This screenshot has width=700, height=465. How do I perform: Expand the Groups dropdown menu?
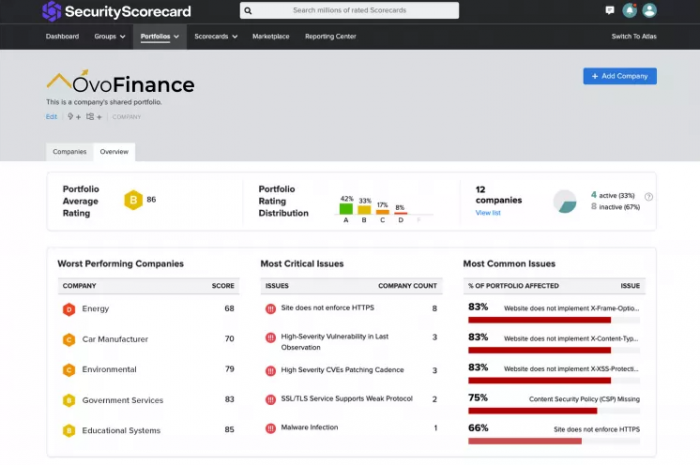pyautogui.click(x=110, y=37)
